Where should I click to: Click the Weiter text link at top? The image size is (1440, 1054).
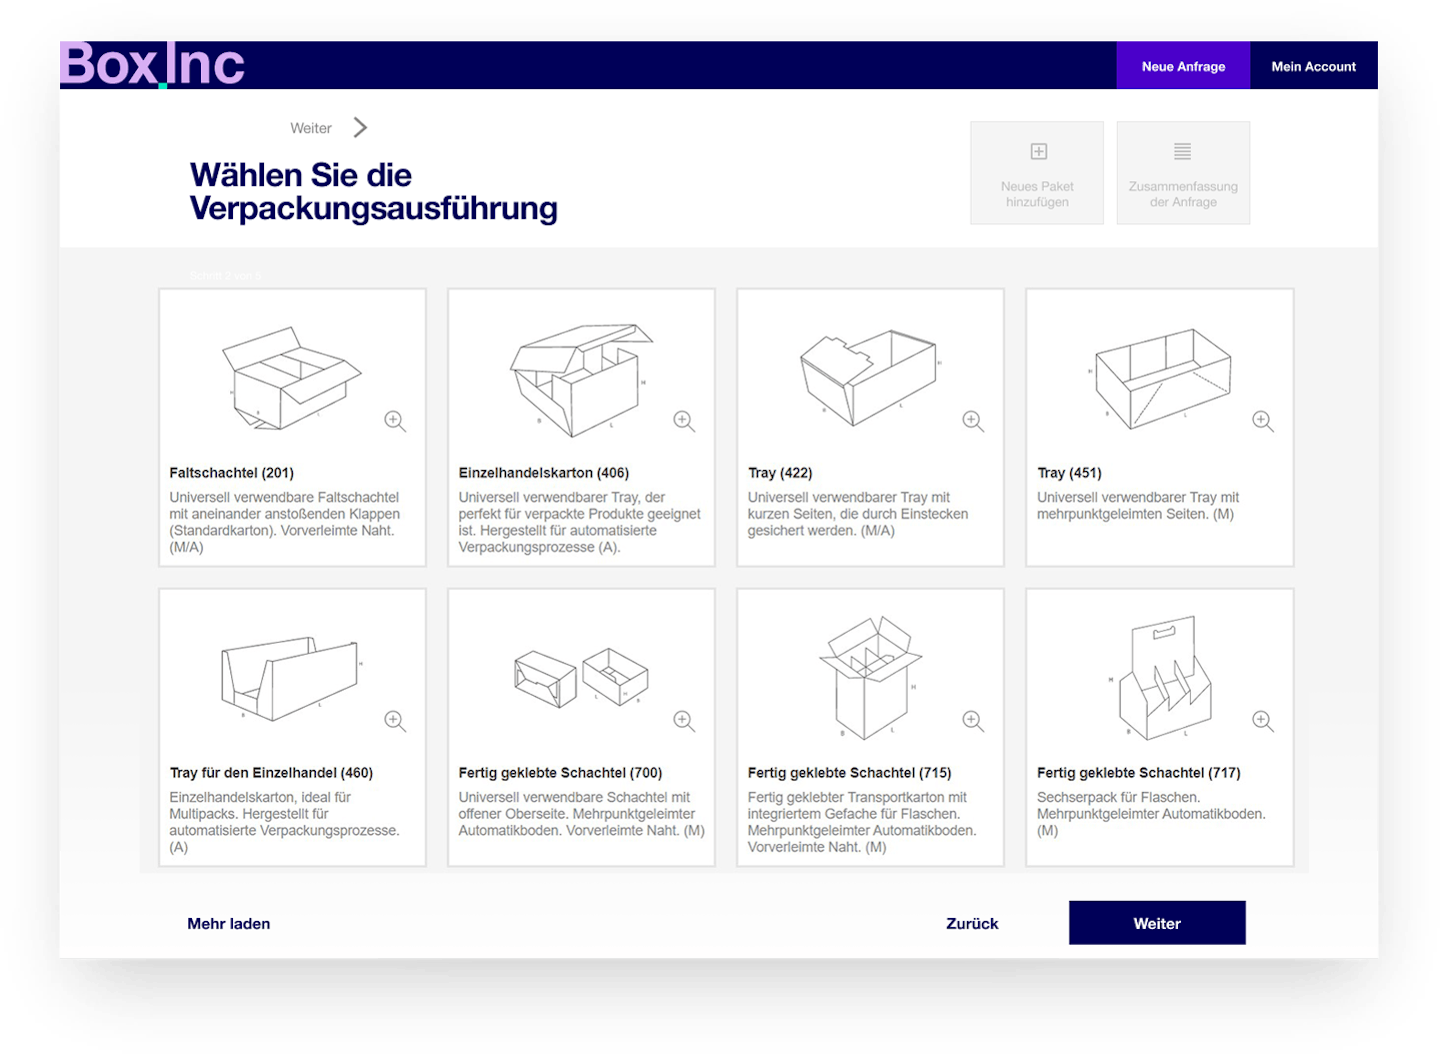tap(311, 128)
